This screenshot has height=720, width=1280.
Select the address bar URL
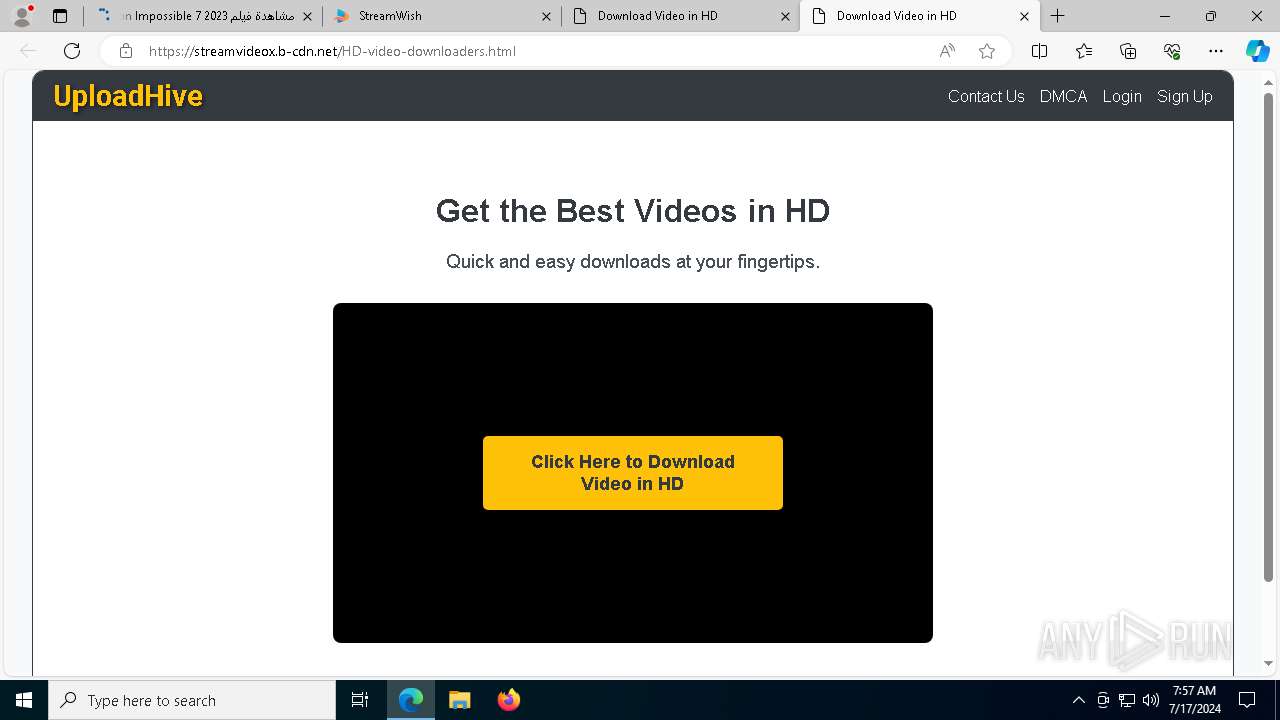[x=332, y=51]
